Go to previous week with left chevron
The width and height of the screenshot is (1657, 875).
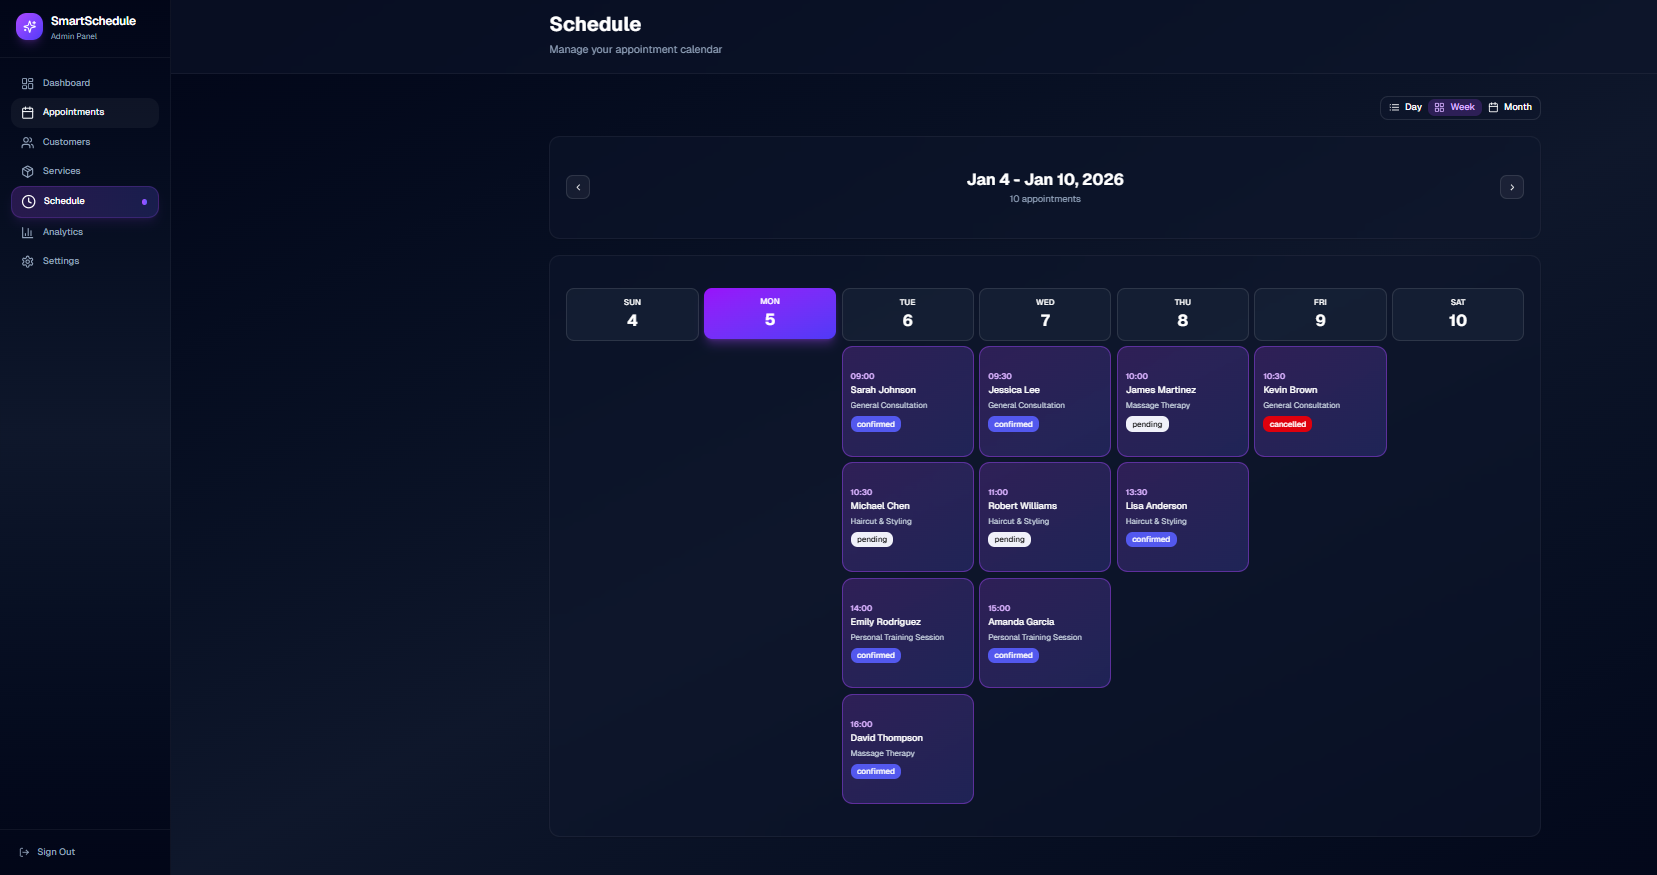point(578,187)
